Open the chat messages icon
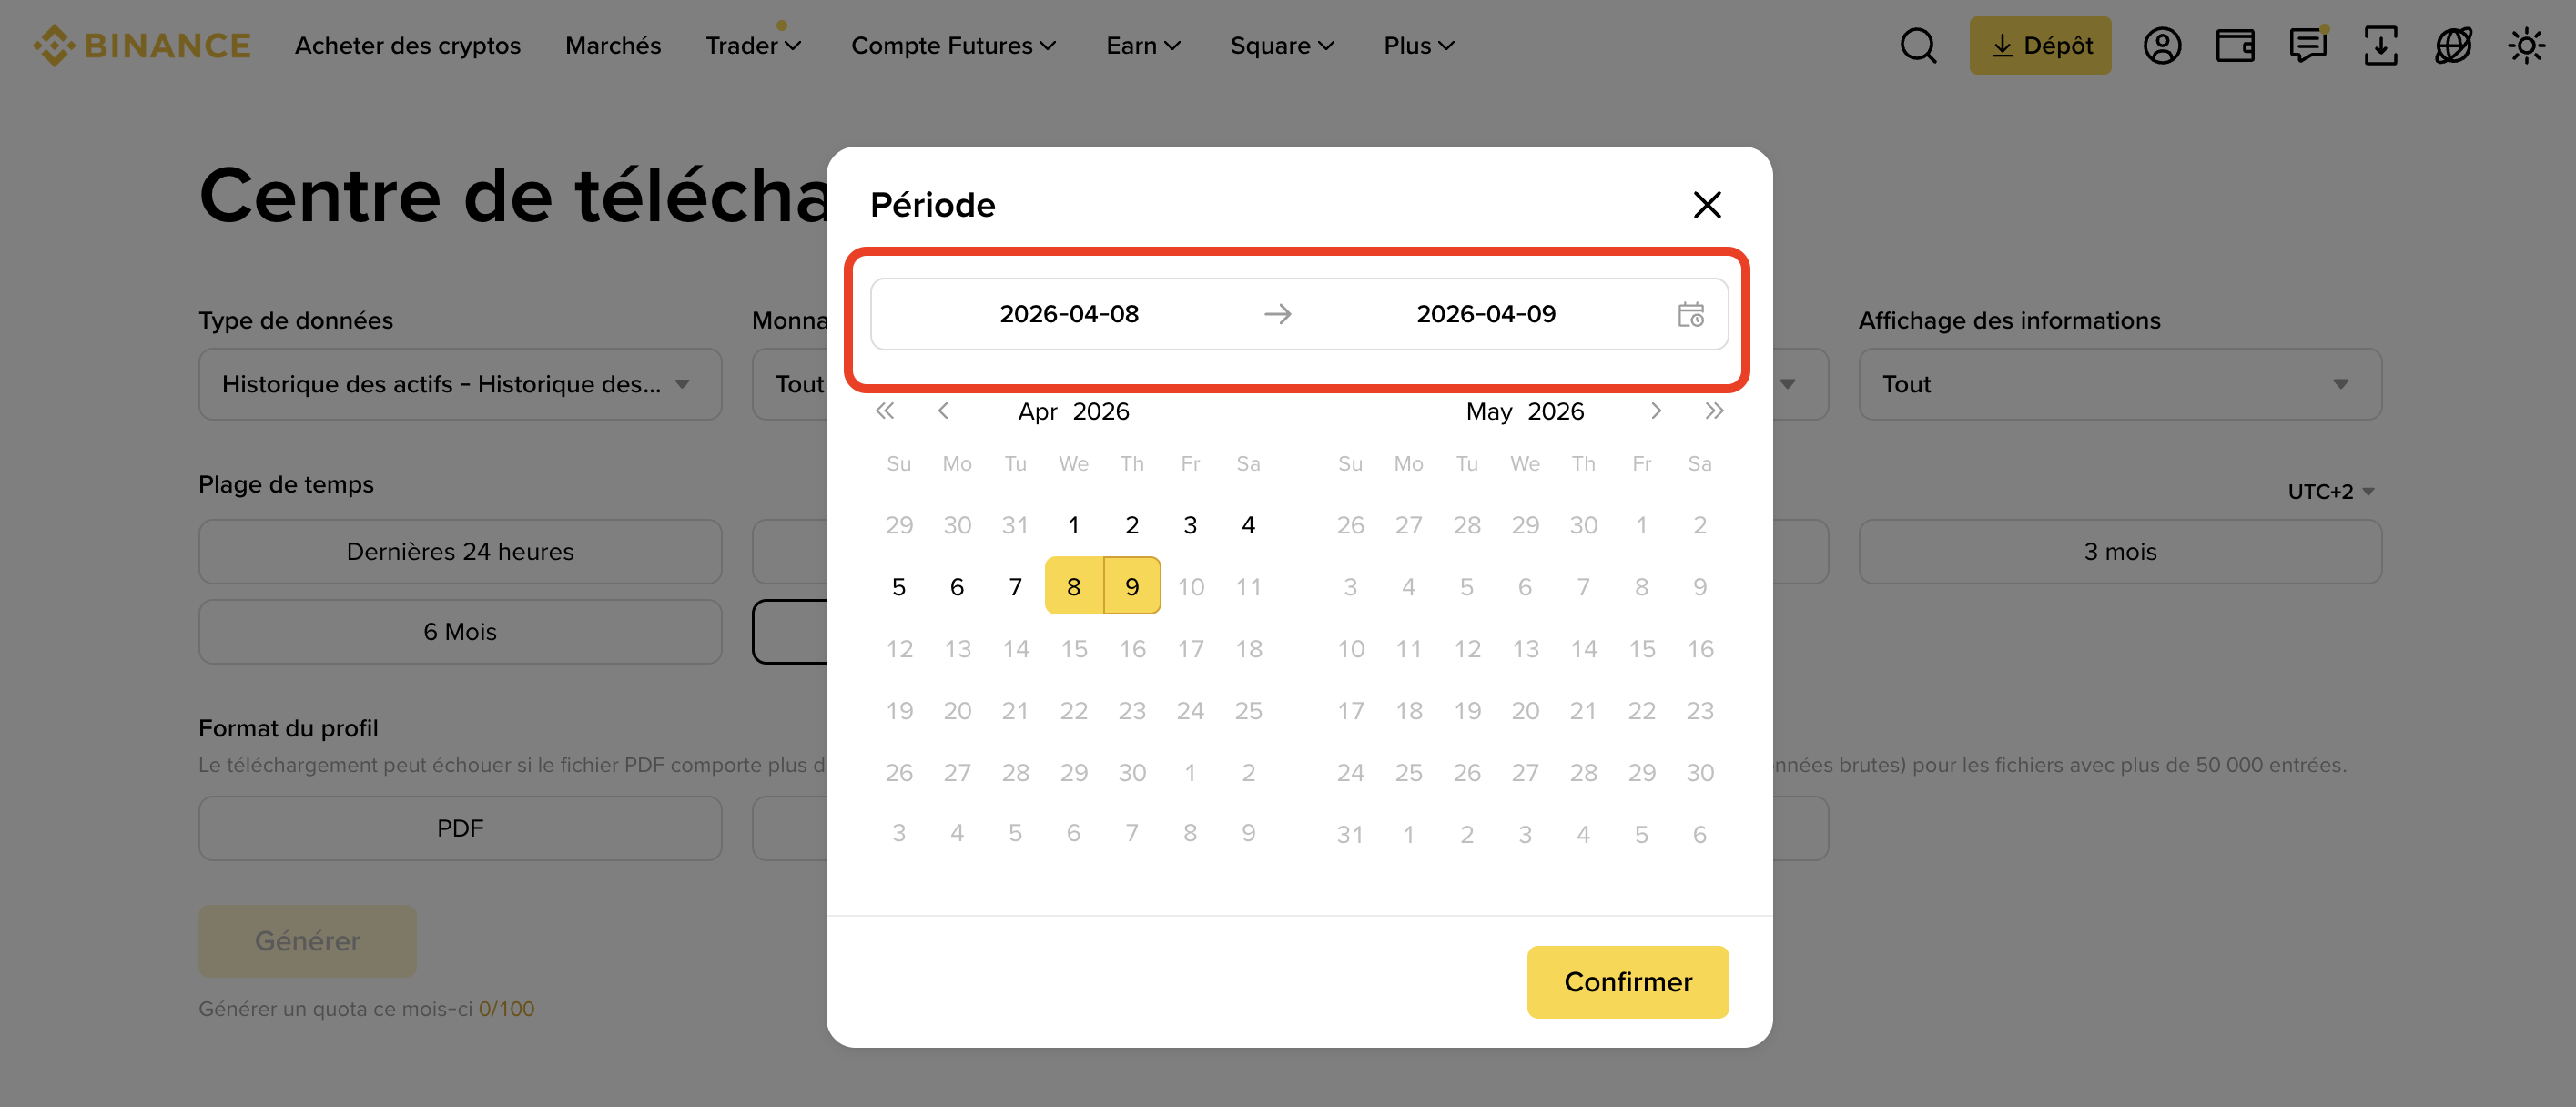Viewport: 2576px width, 1107px height. click(x=2307, y=46)
